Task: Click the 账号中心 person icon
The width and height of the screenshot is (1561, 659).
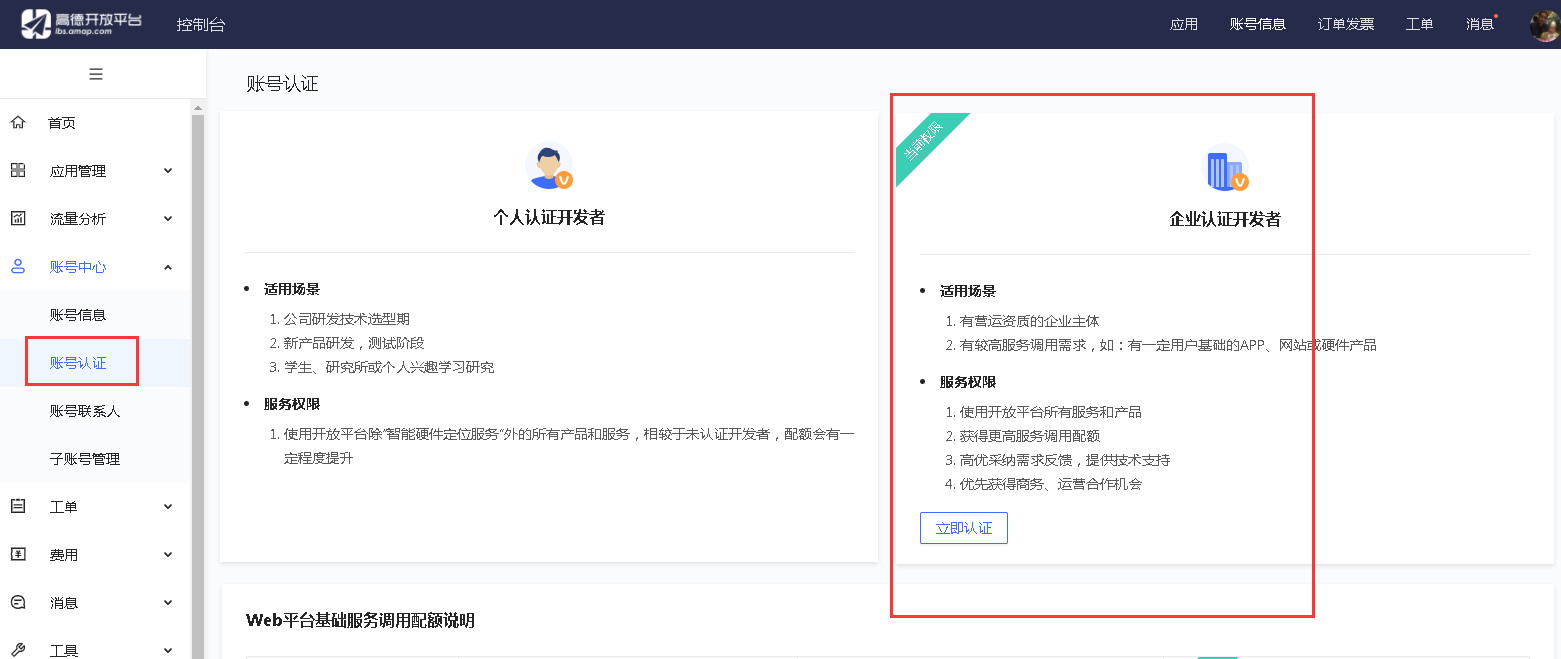Action: click(x=18, y=267)
